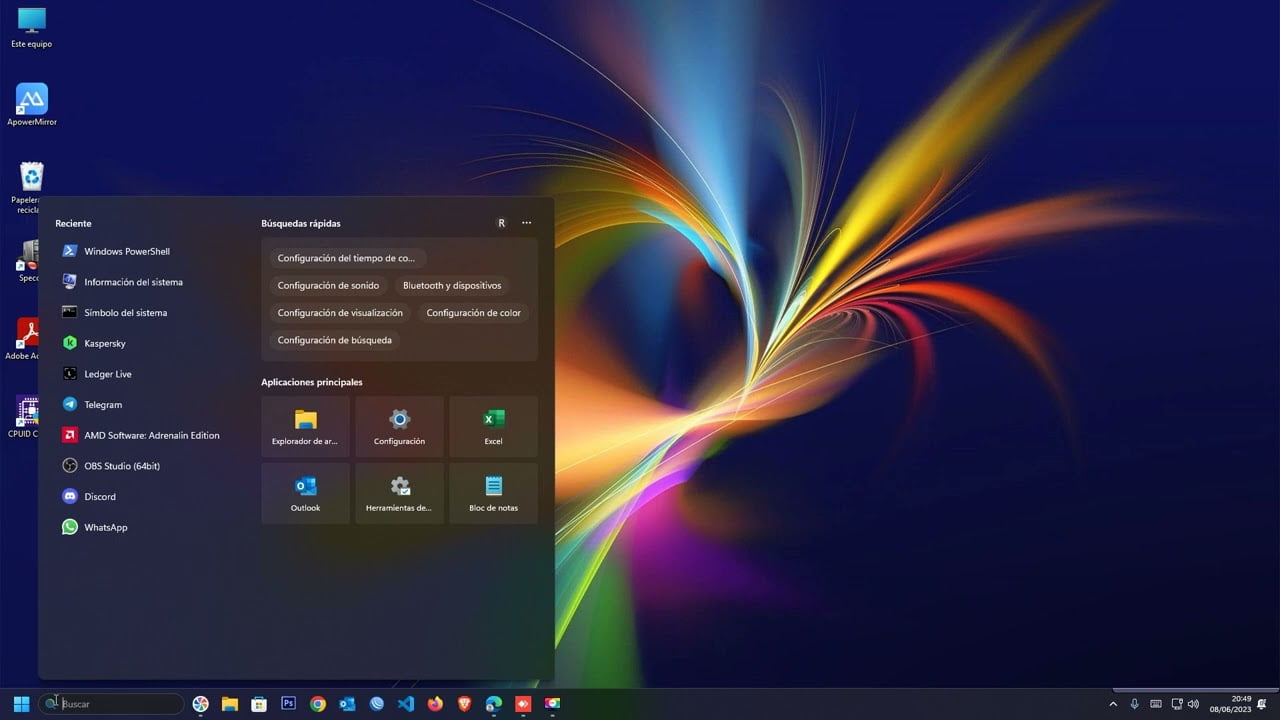The height and width of the screenshot is (720, 1280).
Task: Launch Bloc de notas from top apps
Action: [x=493, y=493]
